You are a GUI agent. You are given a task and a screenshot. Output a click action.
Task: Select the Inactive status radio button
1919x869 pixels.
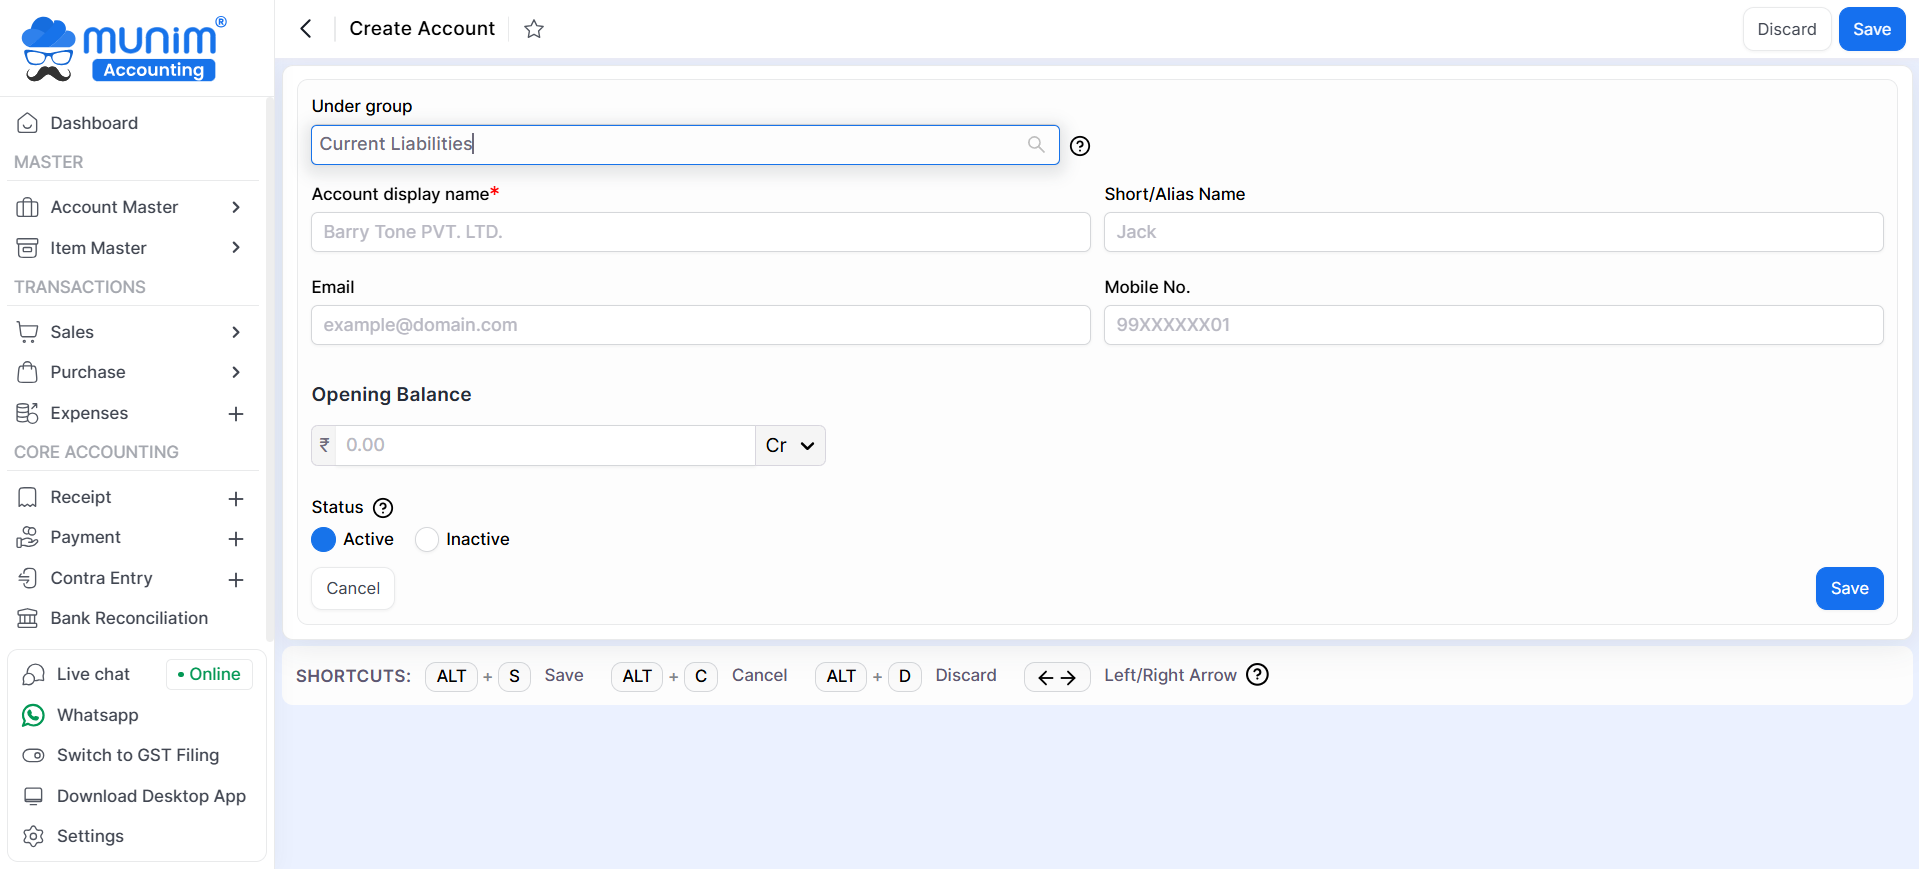tap(427, 540)
